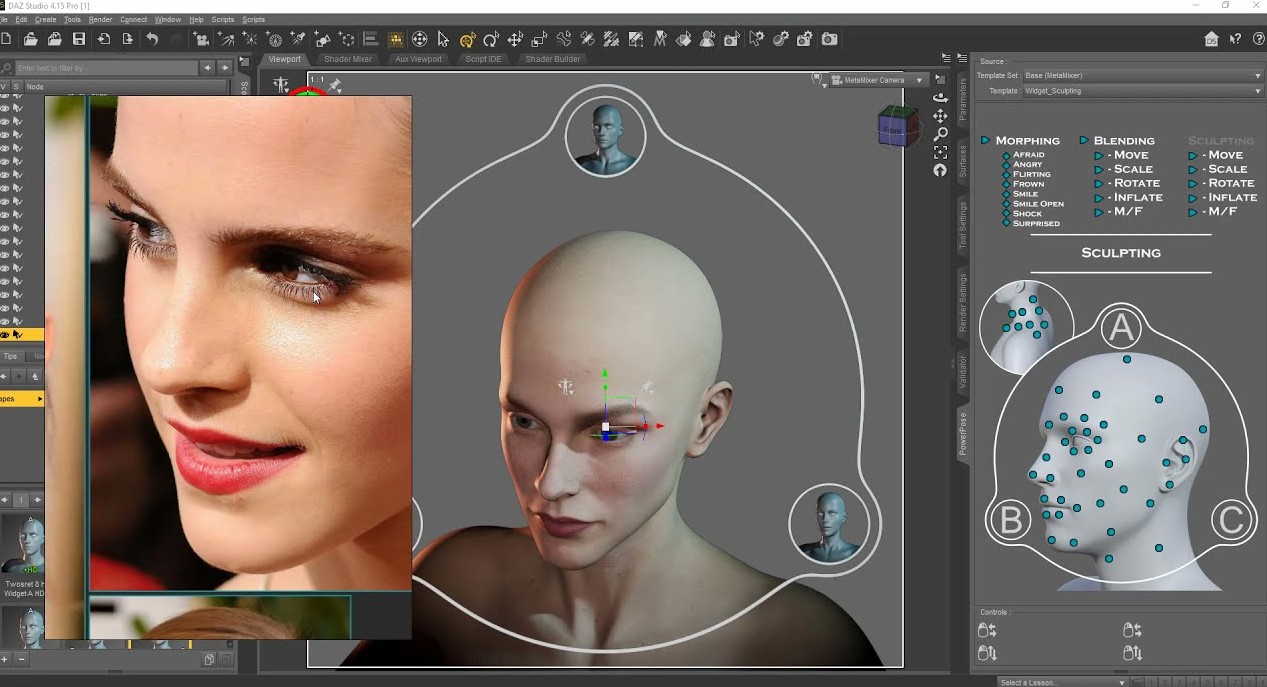Open the MetaMixer Camera selector dropdown

(879, 80)
